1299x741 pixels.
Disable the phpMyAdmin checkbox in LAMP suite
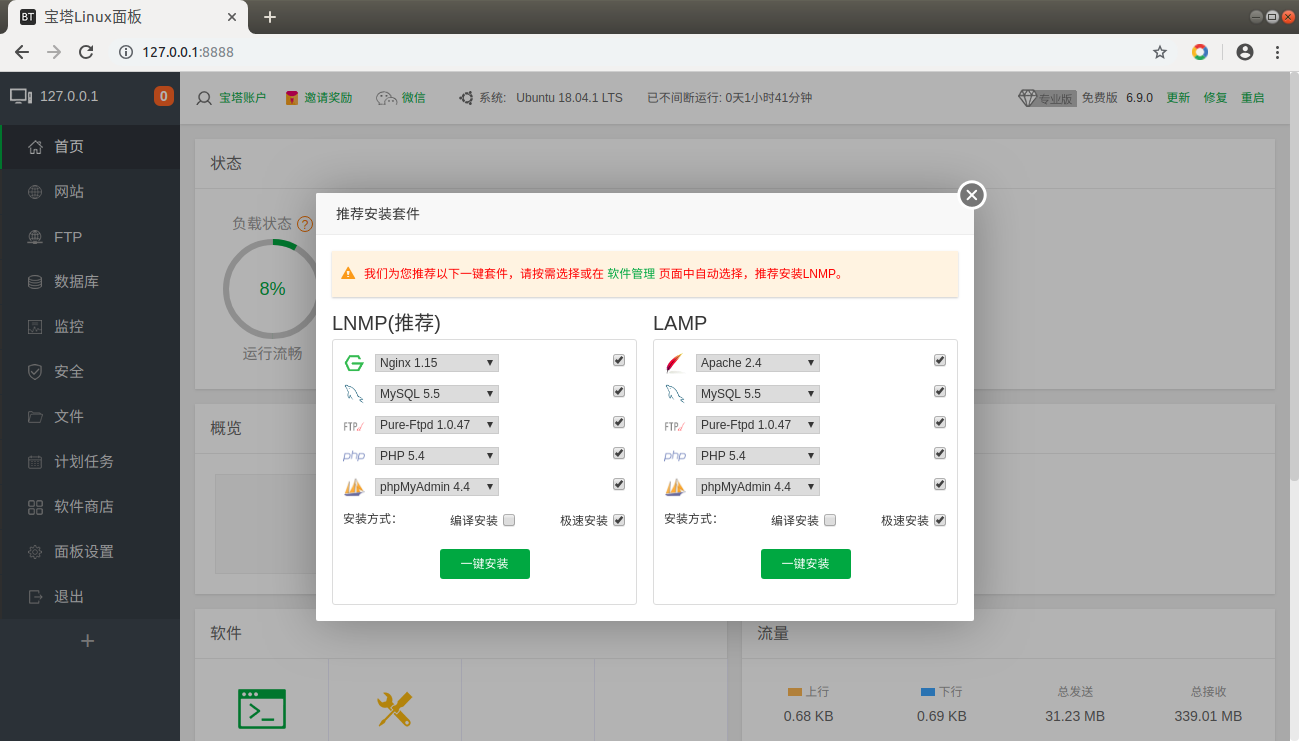pos(939,483)
